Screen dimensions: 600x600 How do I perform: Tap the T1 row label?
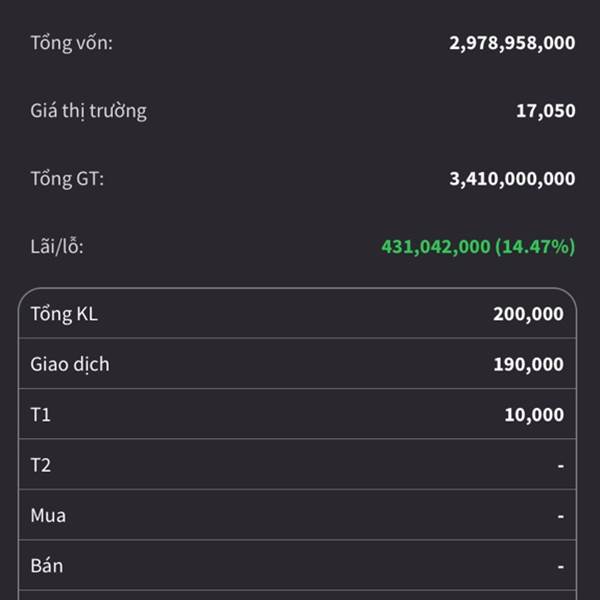(x=41, y=414)
